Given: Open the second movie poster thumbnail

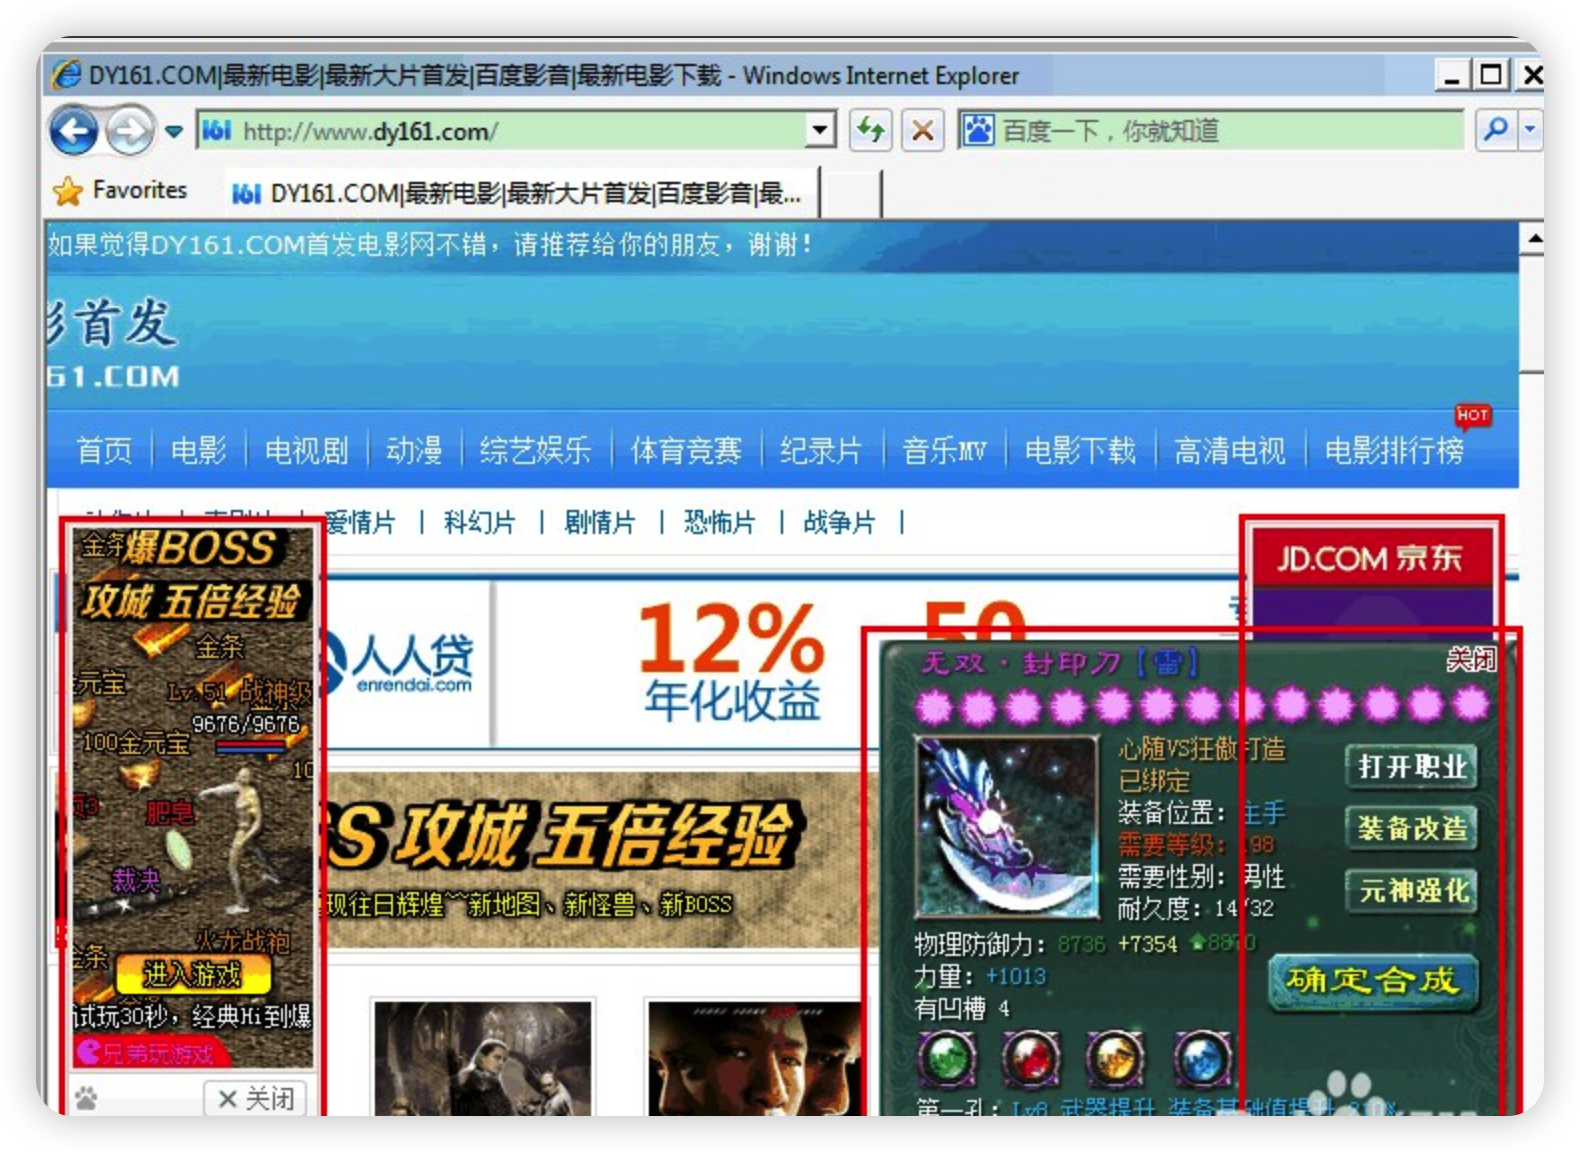Looking at the screenshot, I should pyautogui.click(x=754, y=1058).
